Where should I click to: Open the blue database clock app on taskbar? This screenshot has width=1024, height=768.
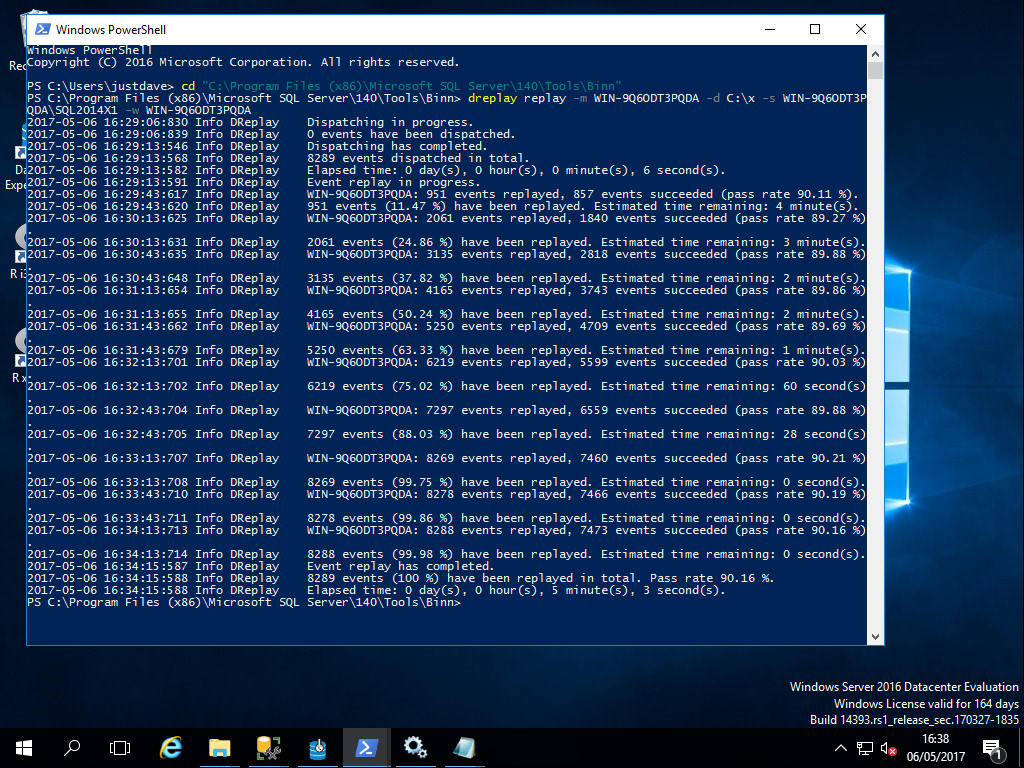click(317, 747)
